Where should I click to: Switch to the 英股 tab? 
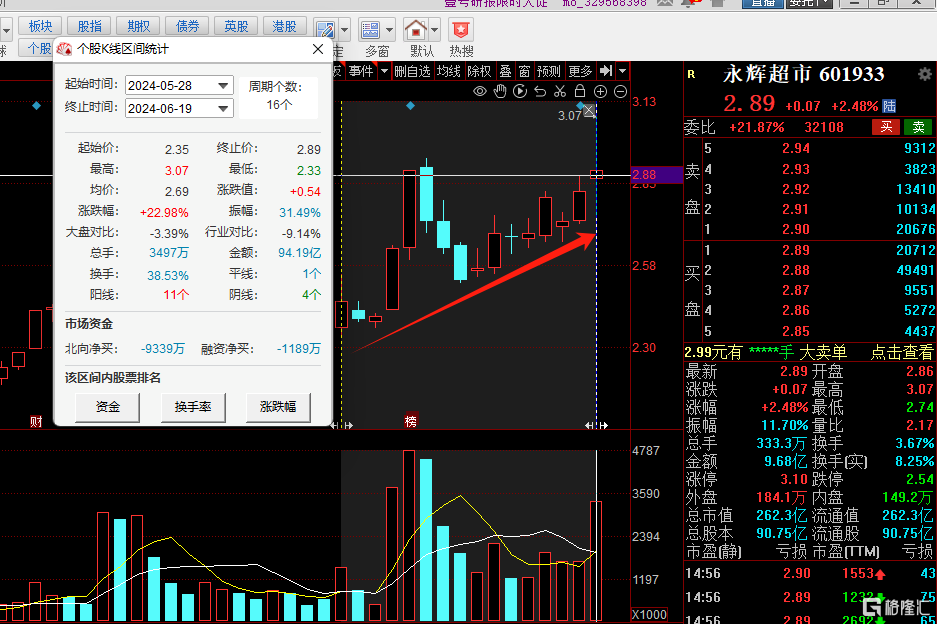point(237,26)
